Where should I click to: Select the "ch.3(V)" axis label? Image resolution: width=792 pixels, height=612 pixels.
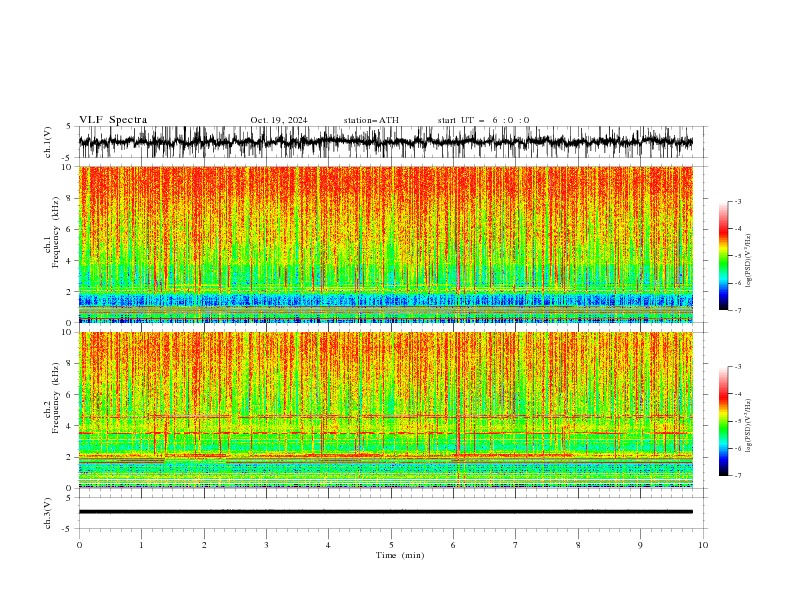tap(48, 513)
